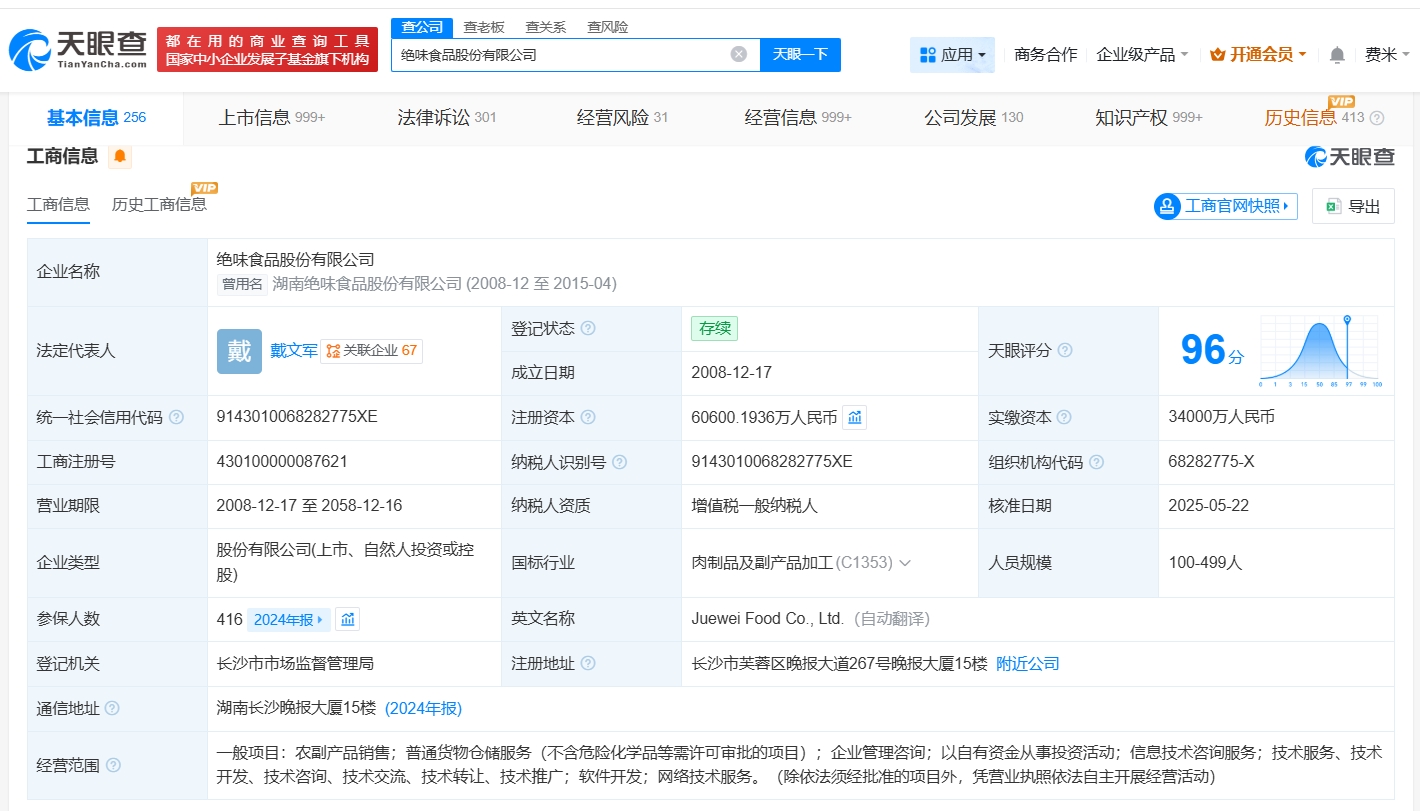The width and height of the screenshot is (1420, 811).
Task: Click help icon beside 统一社会信用代码
Action: [177, 418]
